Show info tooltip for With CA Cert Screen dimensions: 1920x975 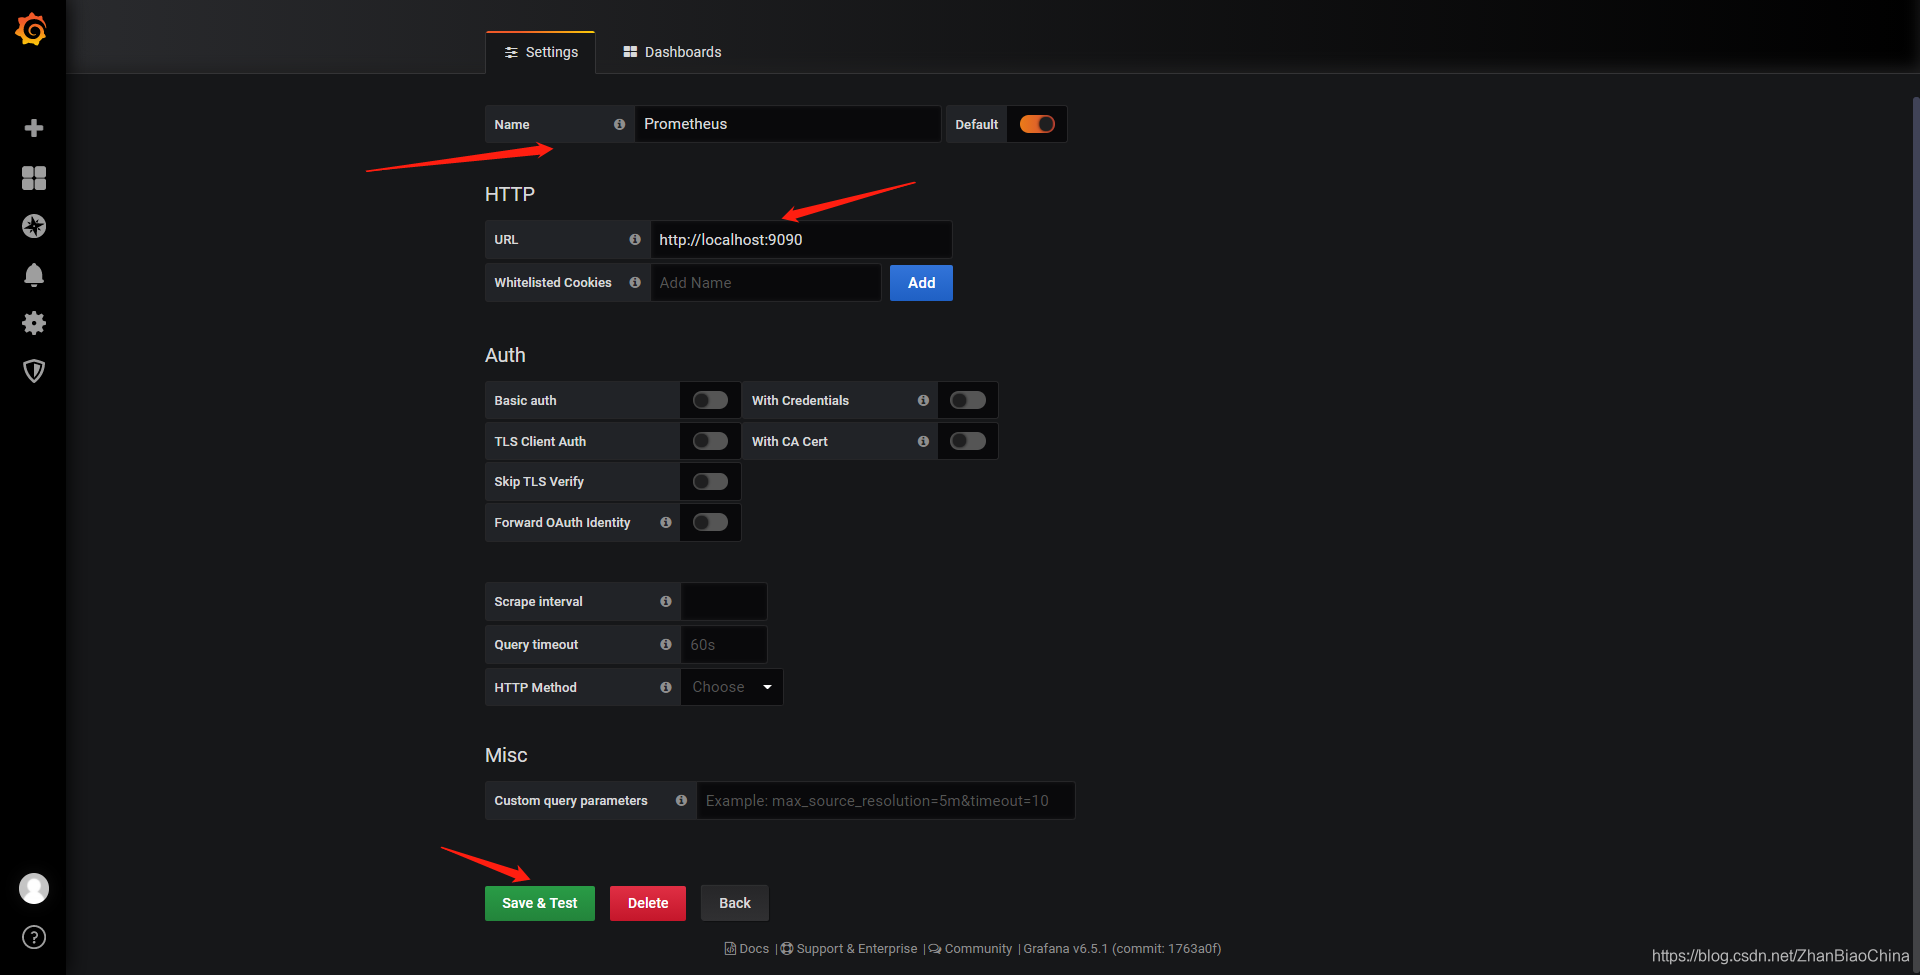coord(923,441)
